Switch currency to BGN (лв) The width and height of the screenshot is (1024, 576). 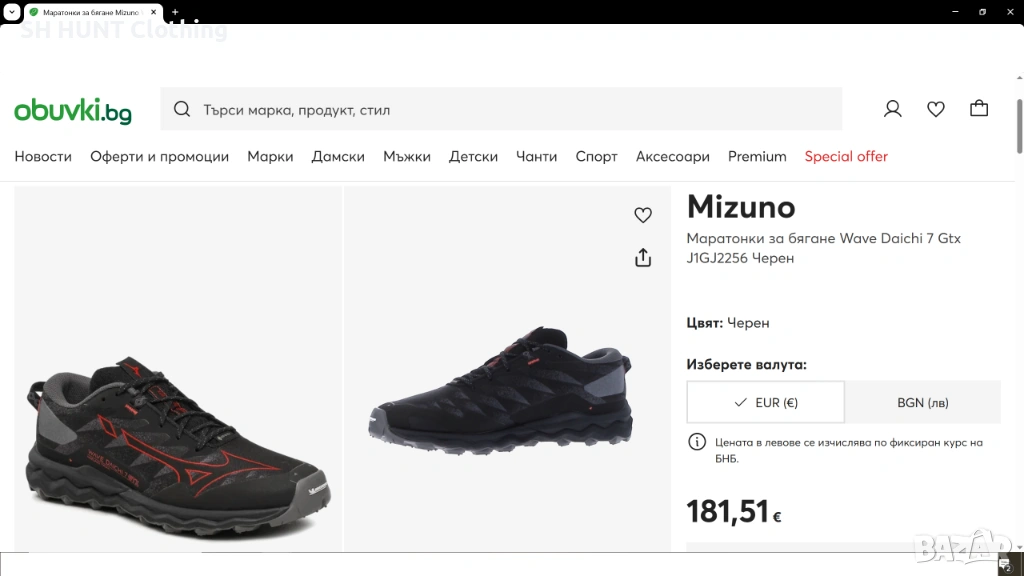pos(922,402)
